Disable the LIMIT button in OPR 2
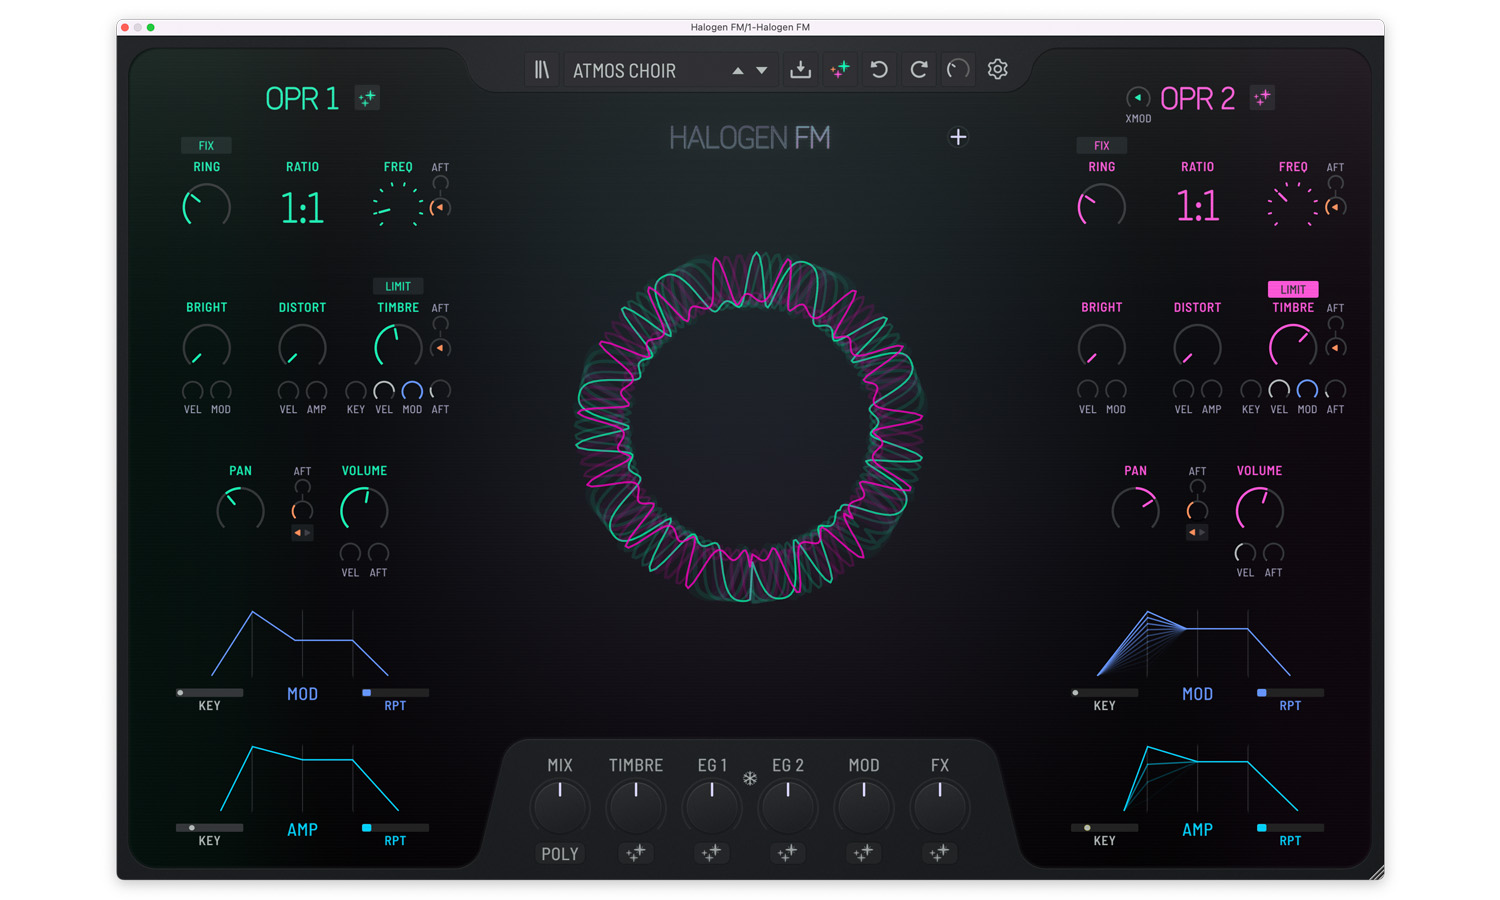This screenshot has width=1500, height=900. coord(1293,289)
